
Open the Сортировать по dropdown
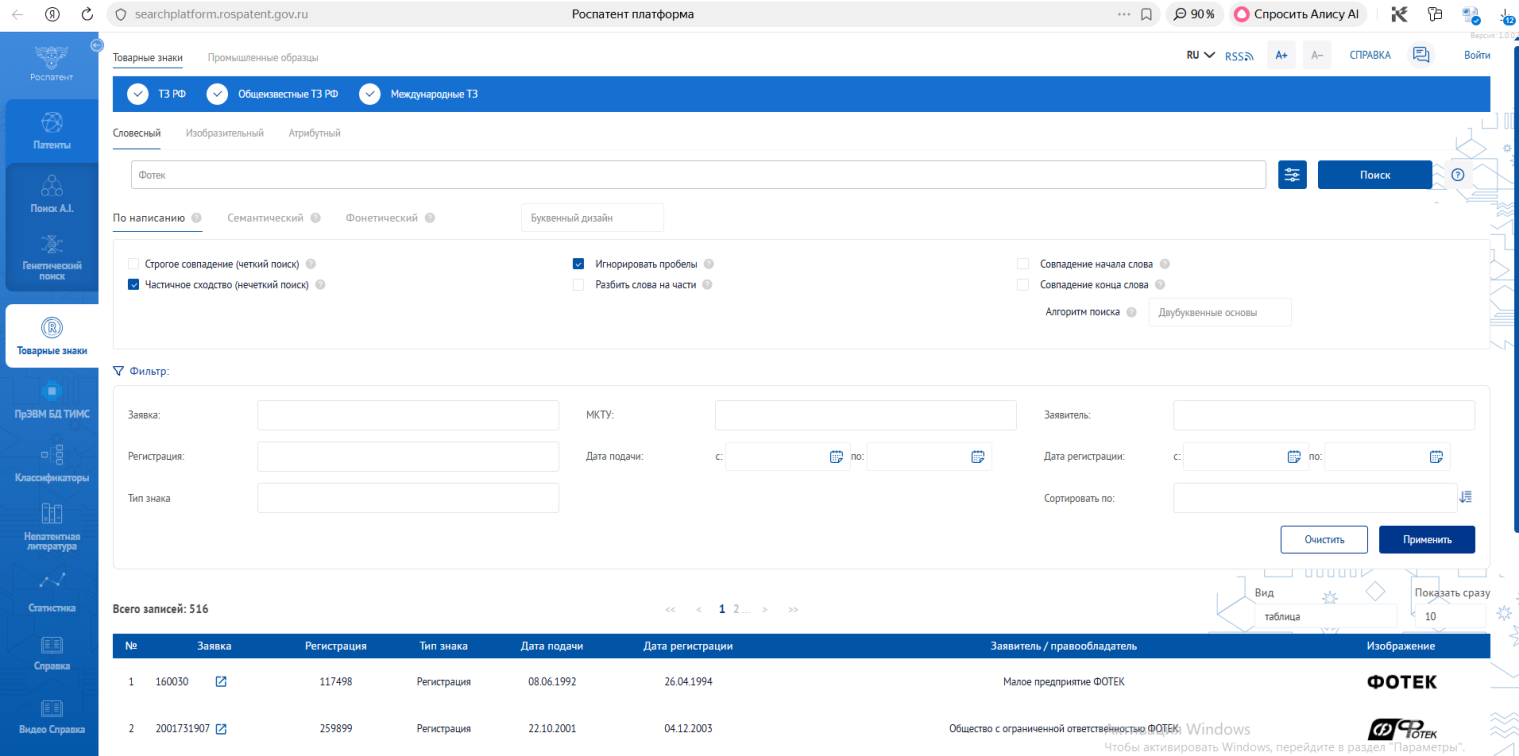(x=1315, y=498)
